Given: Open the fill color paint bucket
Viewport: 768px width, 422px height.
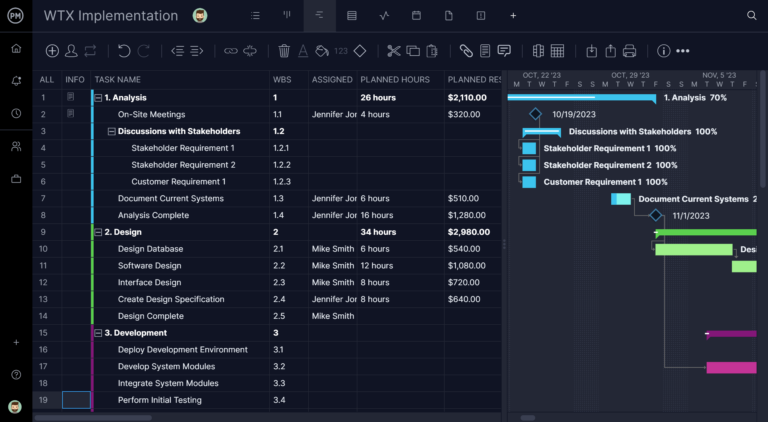Looking at the screenshot, I should click(322, 51).
